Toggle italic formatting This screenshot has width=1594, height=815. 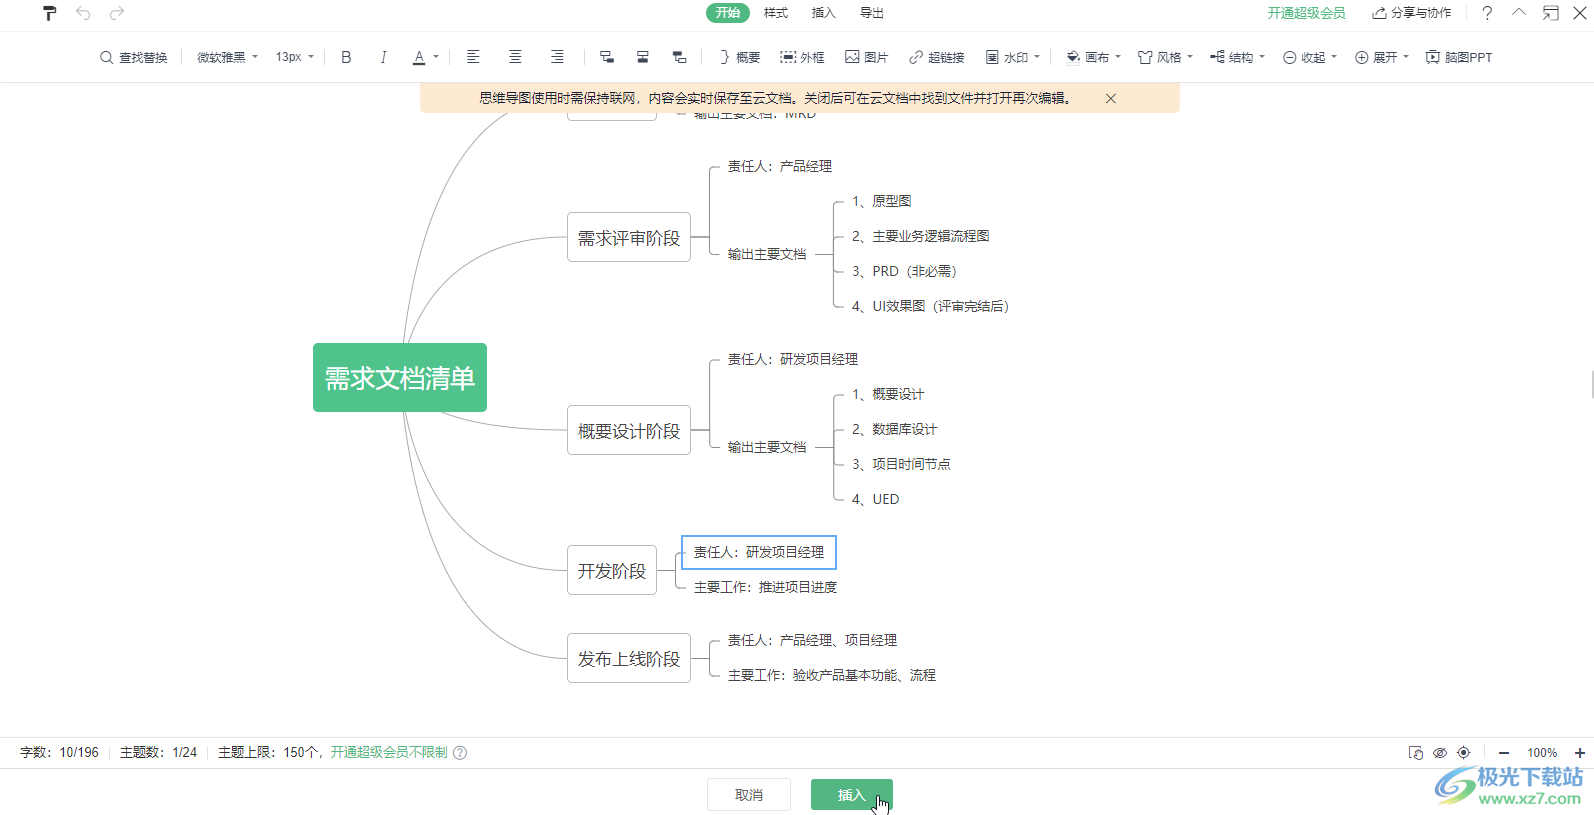point(383,57)
